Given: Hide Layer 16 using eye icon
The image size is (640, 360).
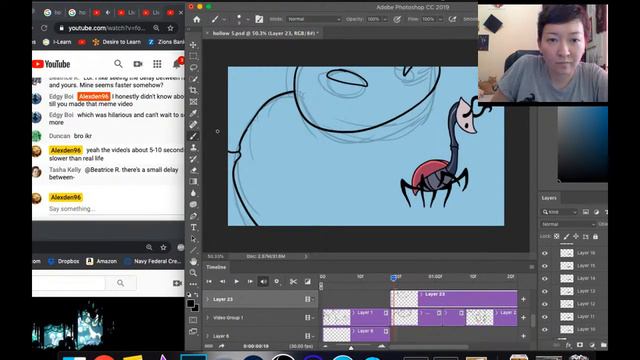Looking at the screenshot, I should (x=545, y=253).
